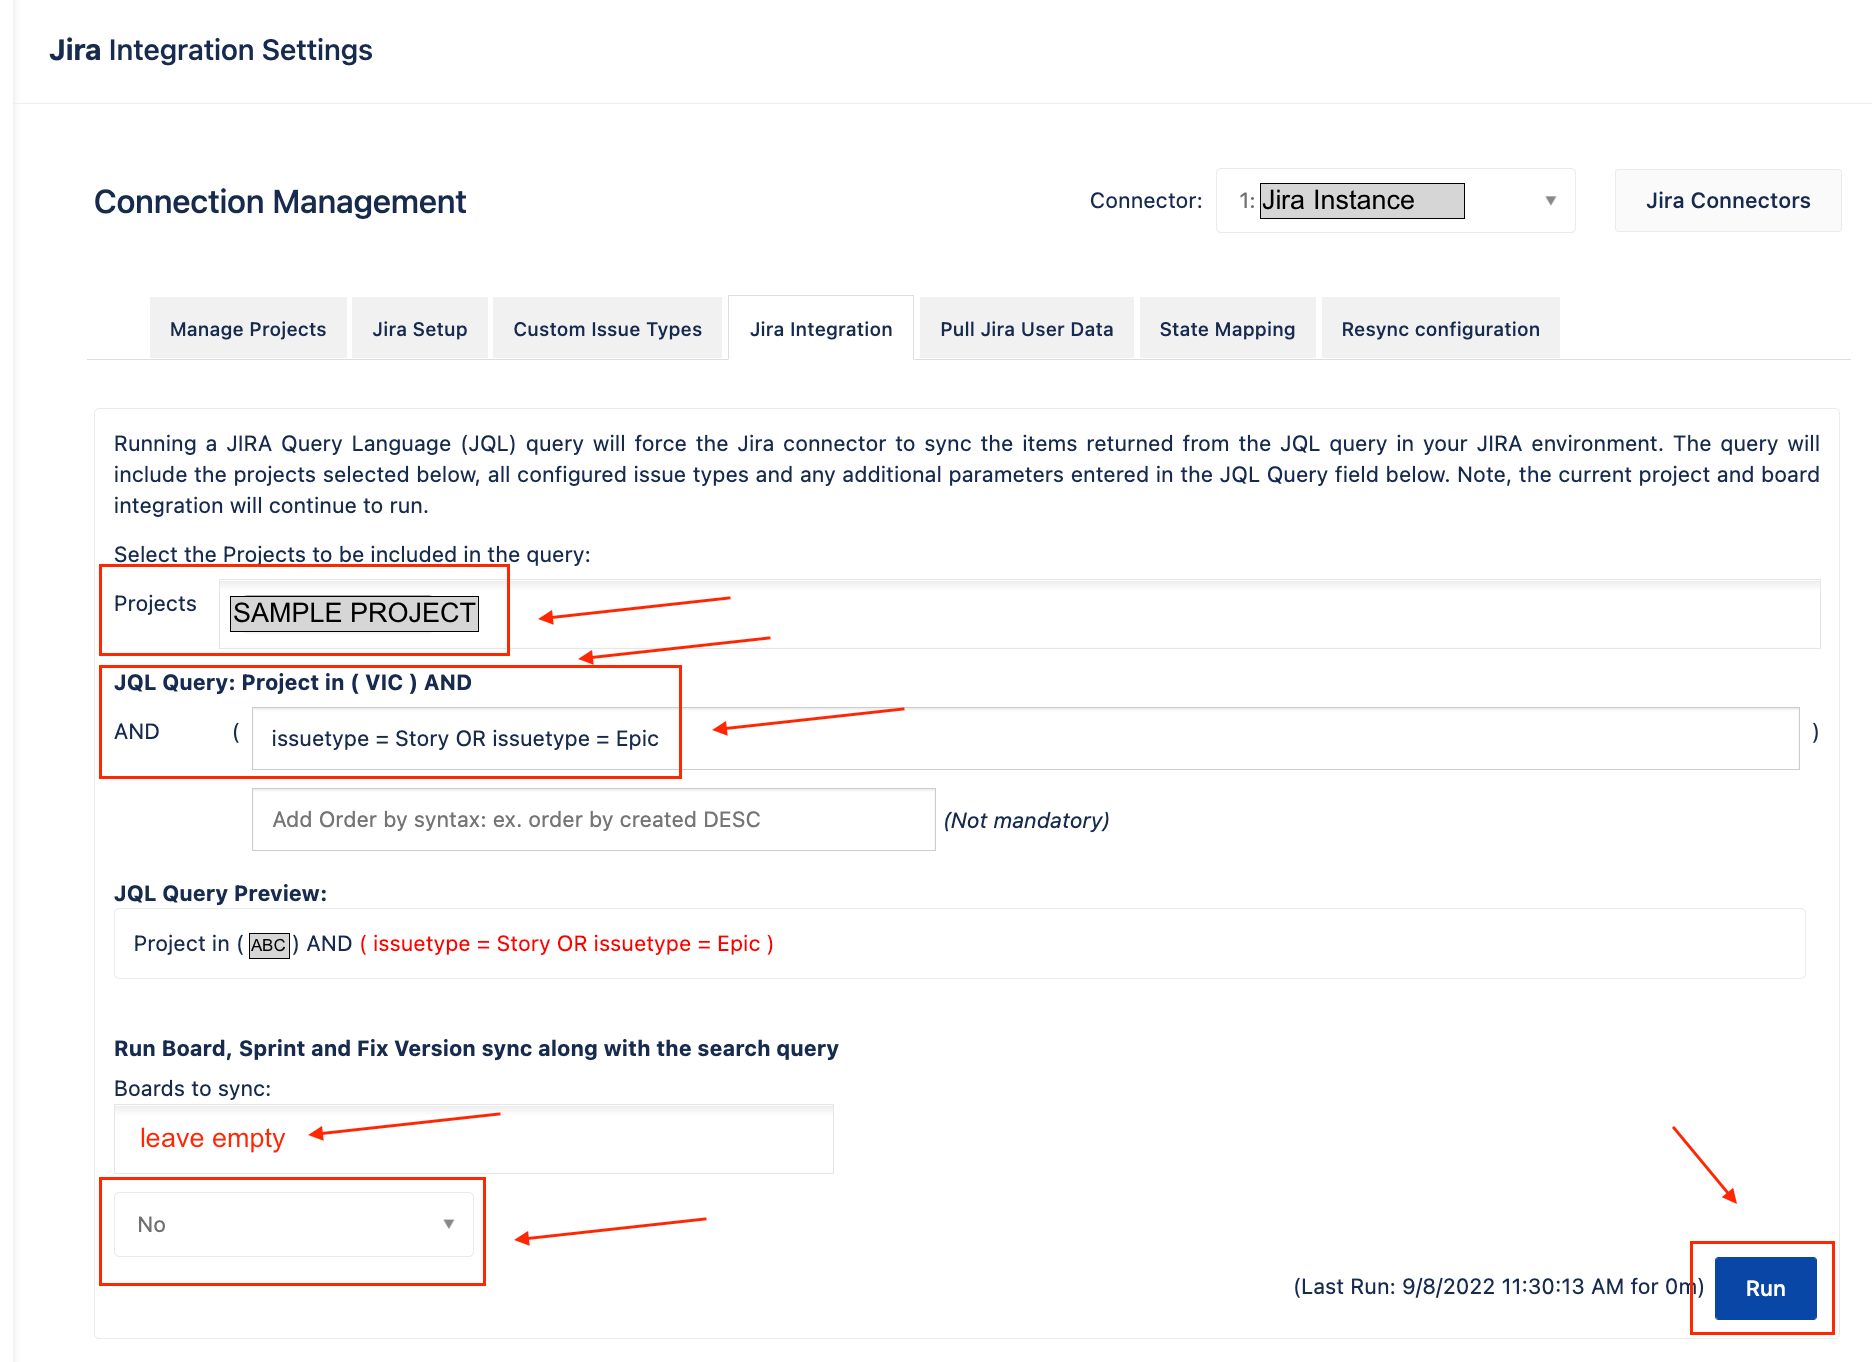Click the Jira Connectors button
This screenshot has height=1362, width=1872.
1727,201
